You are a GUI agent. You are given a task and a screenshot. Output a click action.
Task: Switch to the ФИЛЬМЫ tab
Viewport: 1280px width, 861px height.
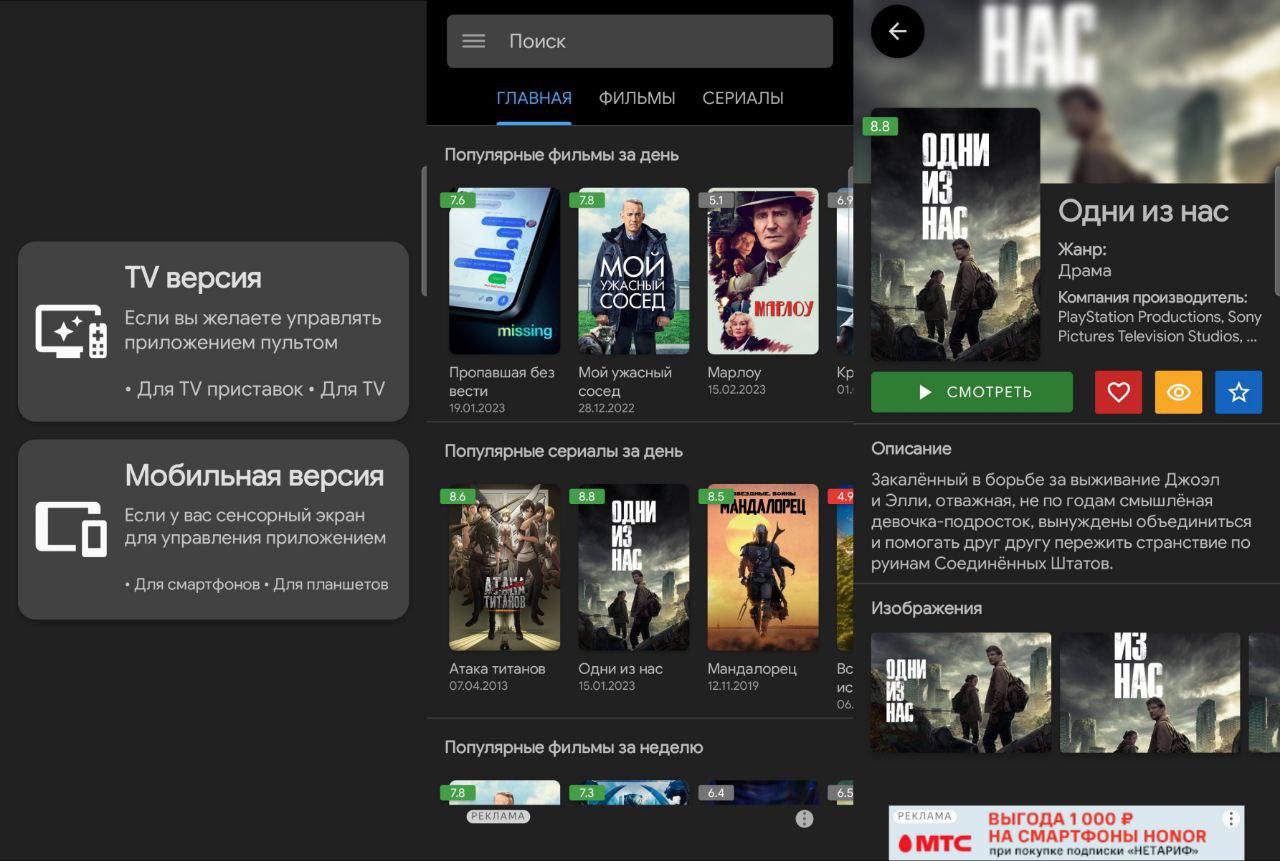(x=637, y=98)
